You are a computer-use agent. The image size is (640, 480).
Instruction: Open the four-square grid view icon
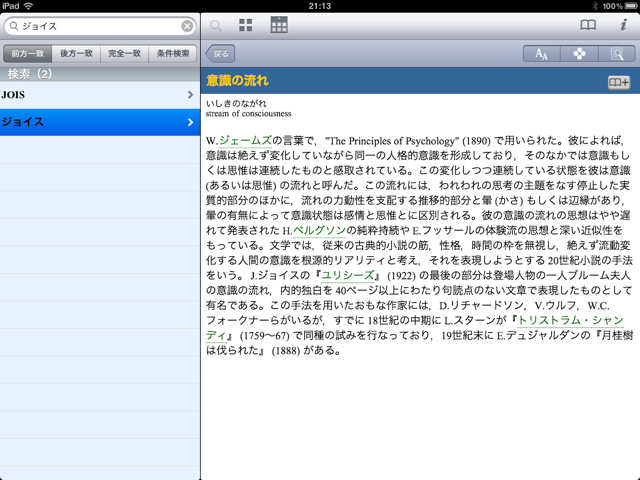[245, 25]
